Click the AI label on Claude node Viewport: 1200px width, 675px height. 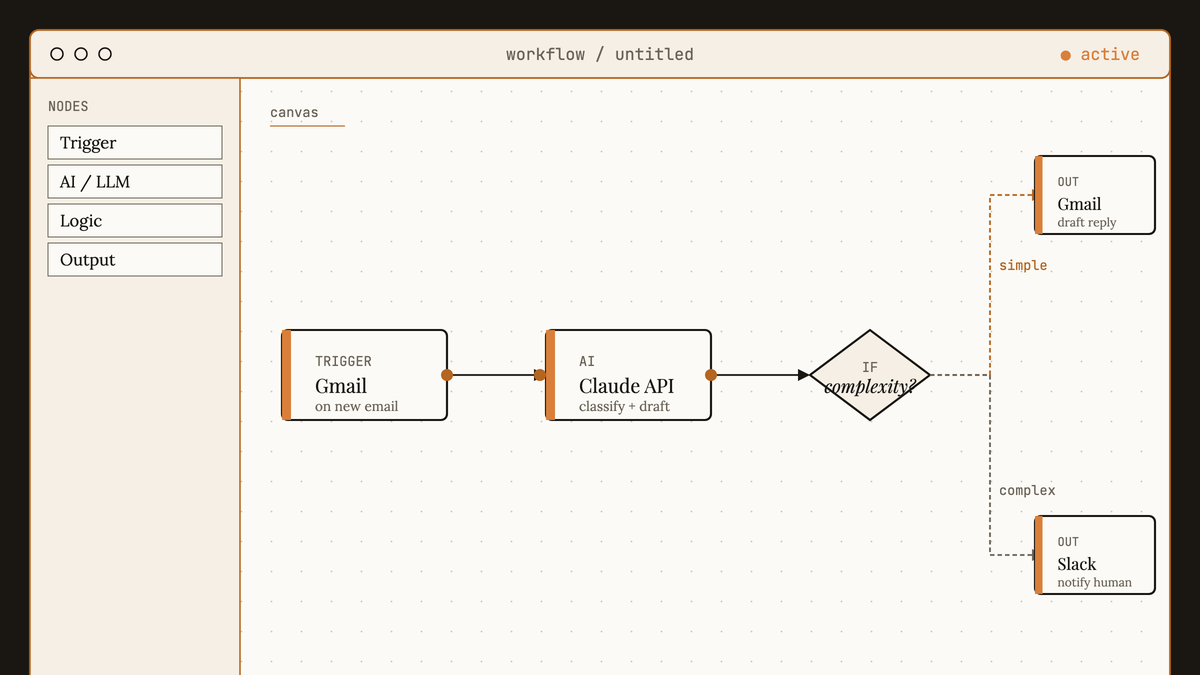(x=587, y=361)
